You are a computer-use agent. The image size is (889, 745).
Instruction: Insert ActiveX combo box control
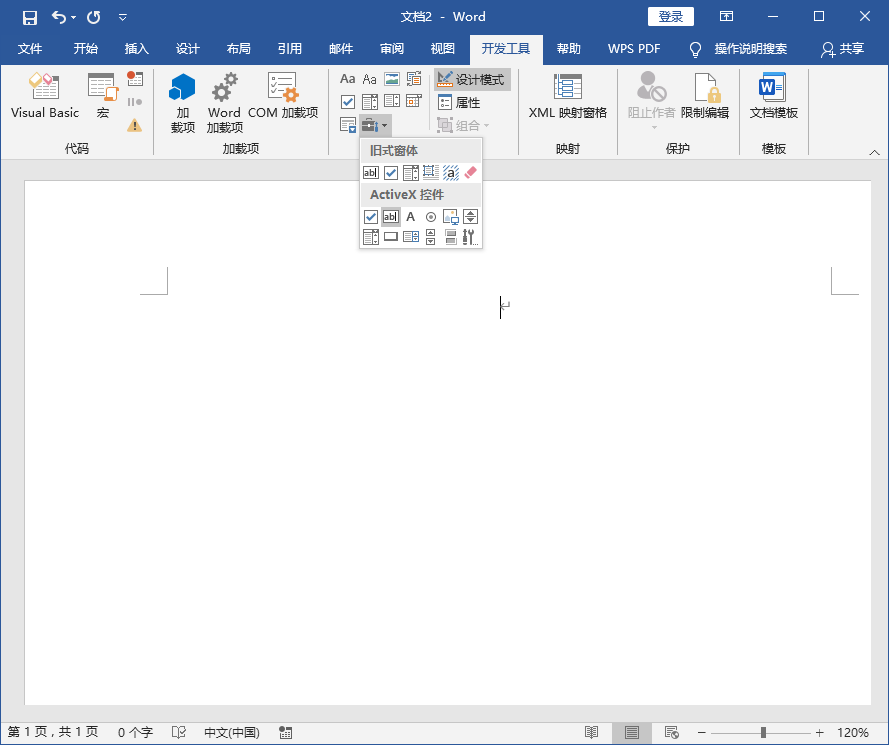click(x=371, y=237)
